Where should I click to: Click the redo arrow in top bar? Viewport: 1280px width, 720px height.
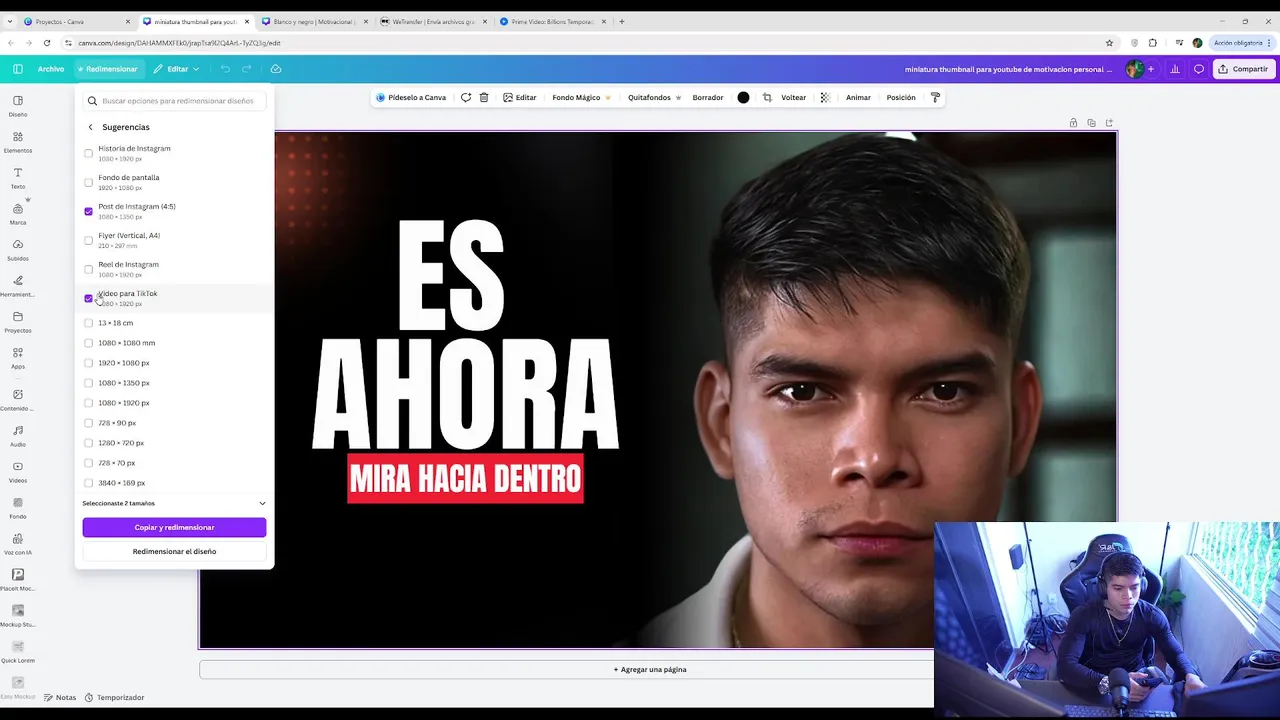pyautogui.click(x=247, y=69)
